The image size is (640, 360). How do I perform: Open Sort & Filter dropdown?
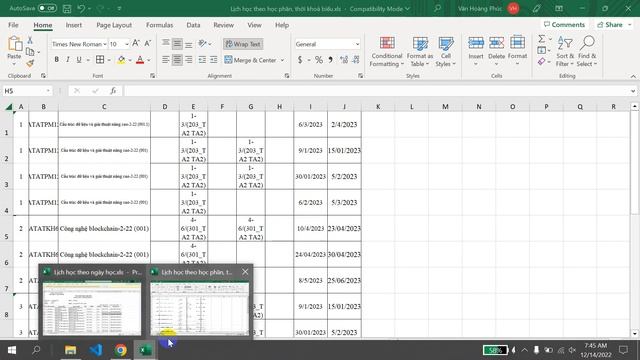[565, 52]
